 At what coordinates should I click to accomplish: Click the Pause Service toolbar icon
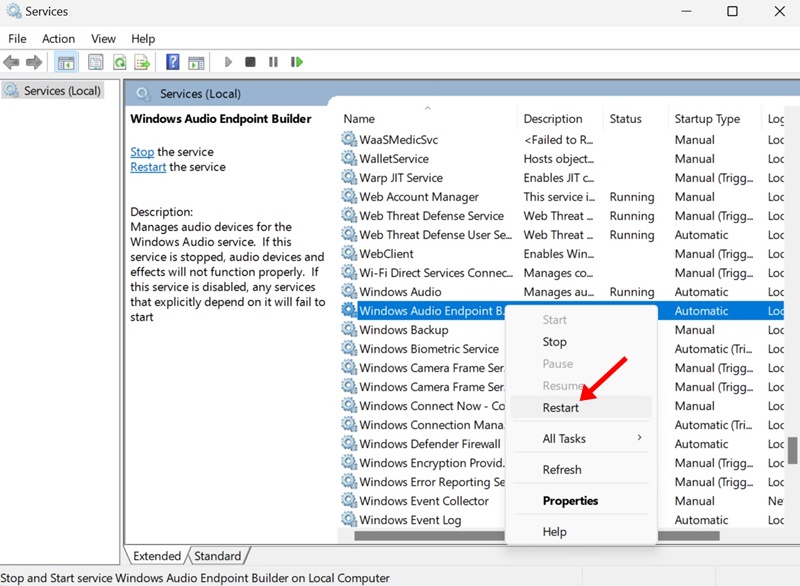[x=273, y=62]
